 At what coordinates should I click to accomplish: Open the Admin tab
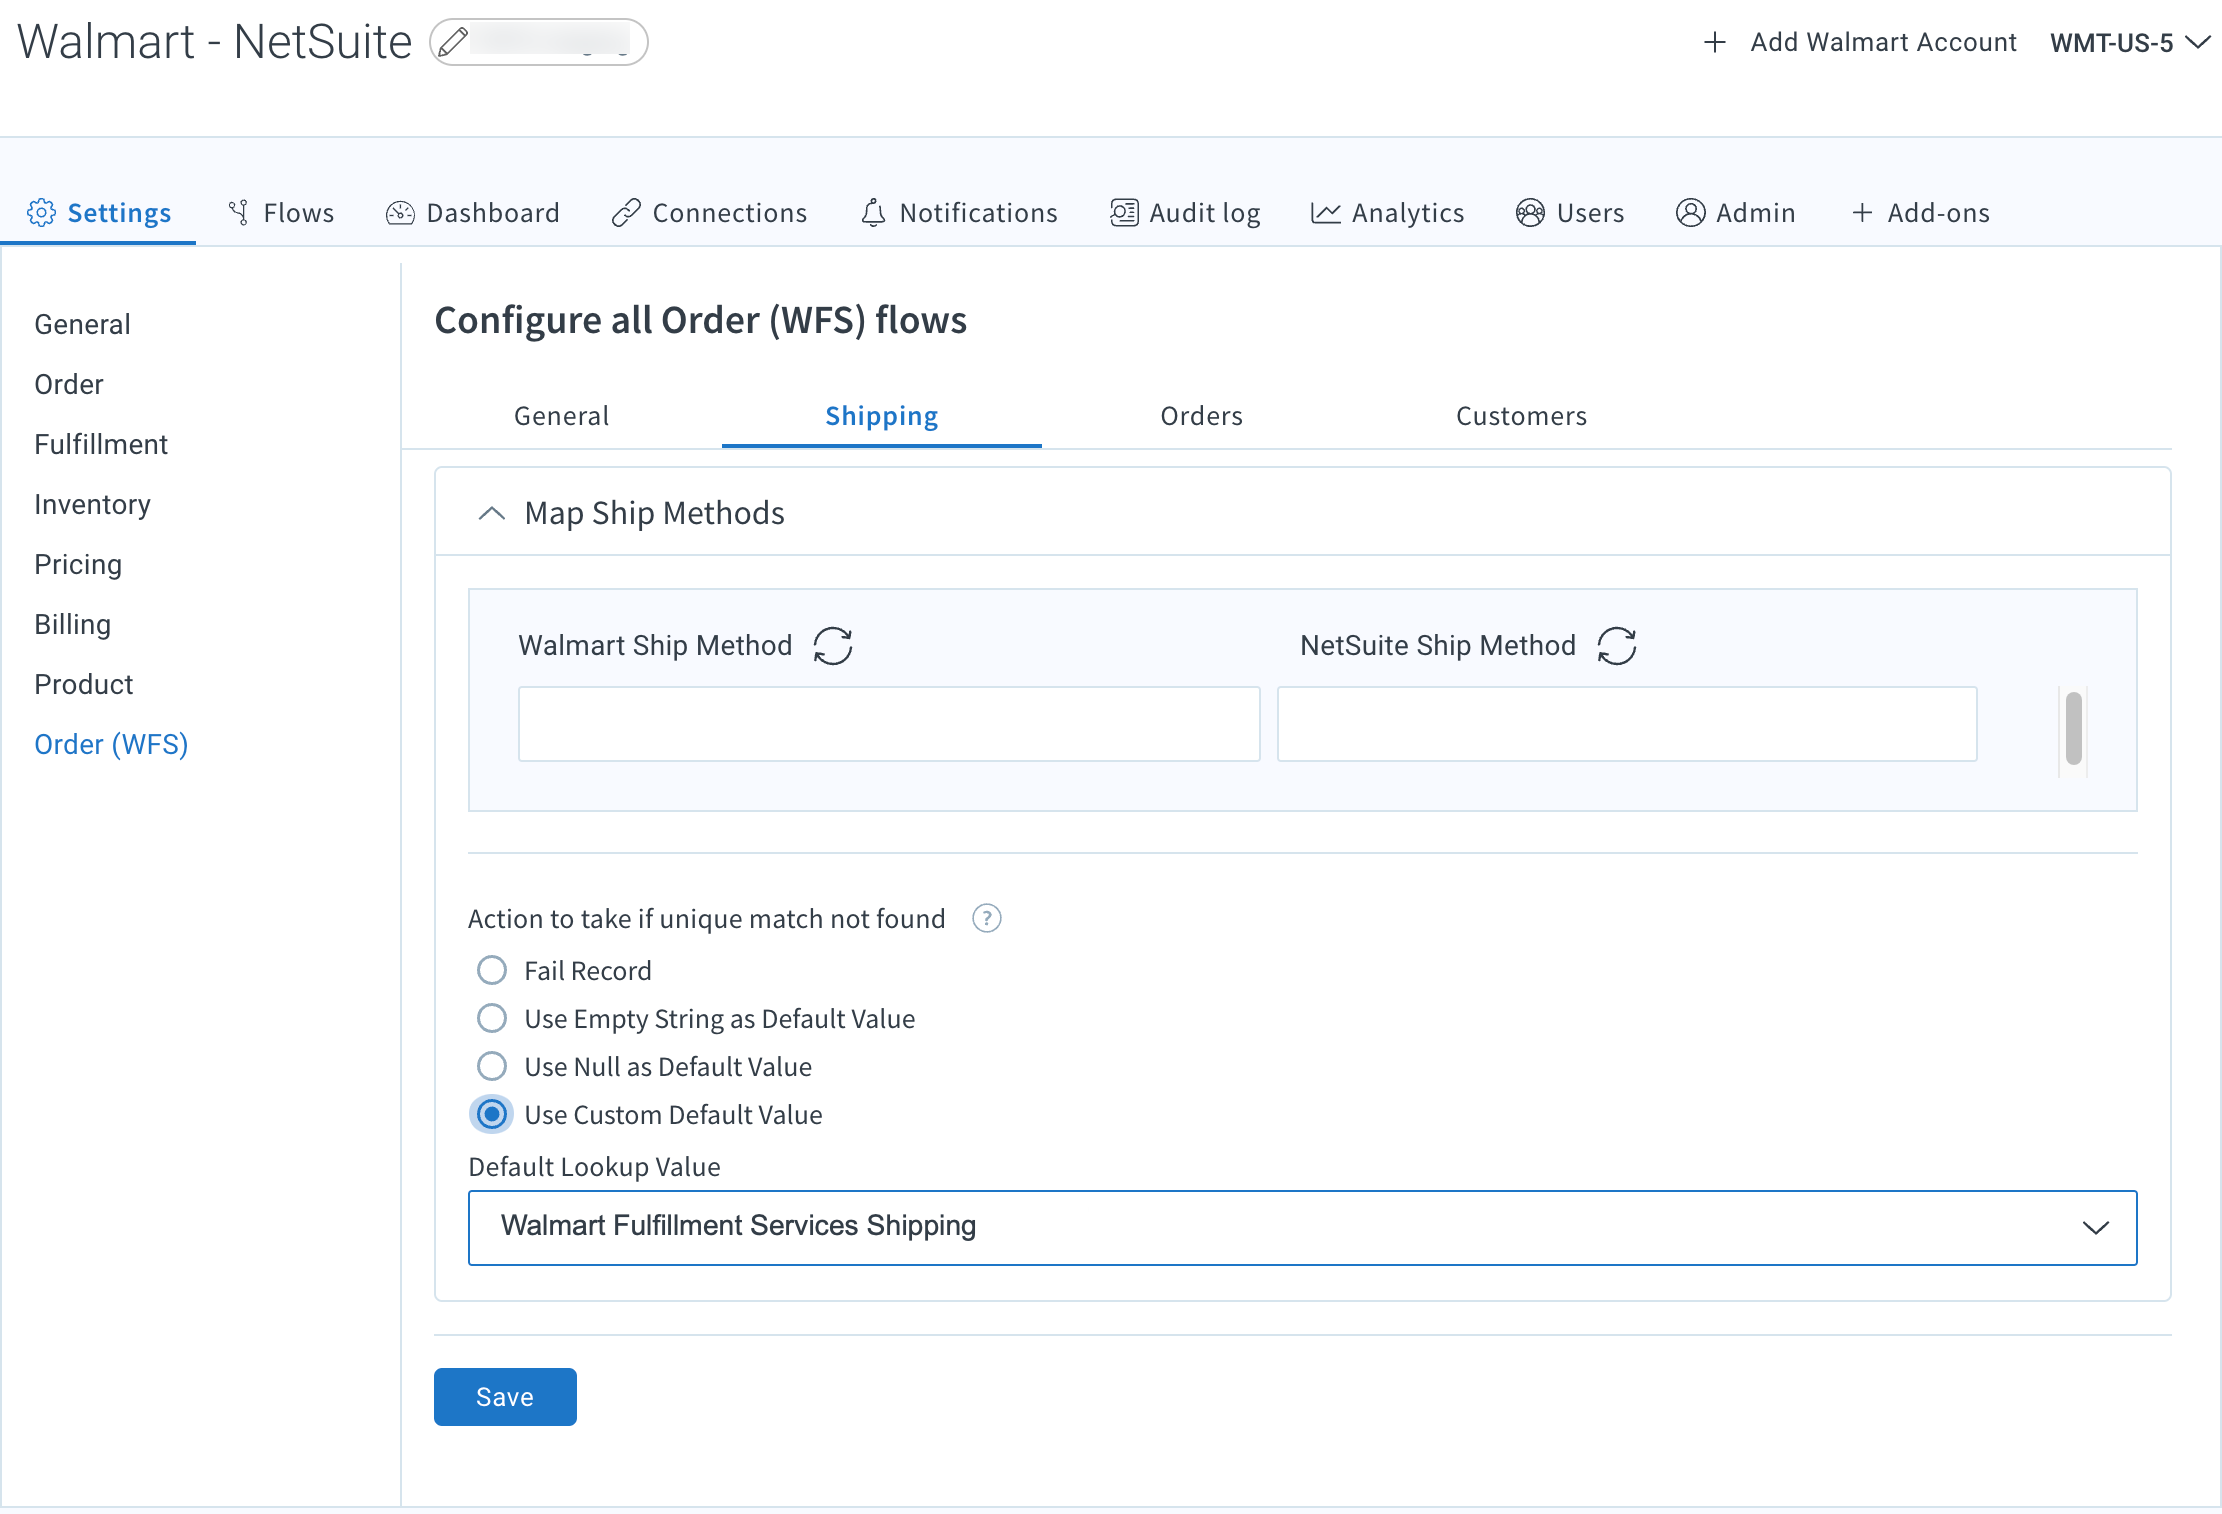tap(1736, 213)
